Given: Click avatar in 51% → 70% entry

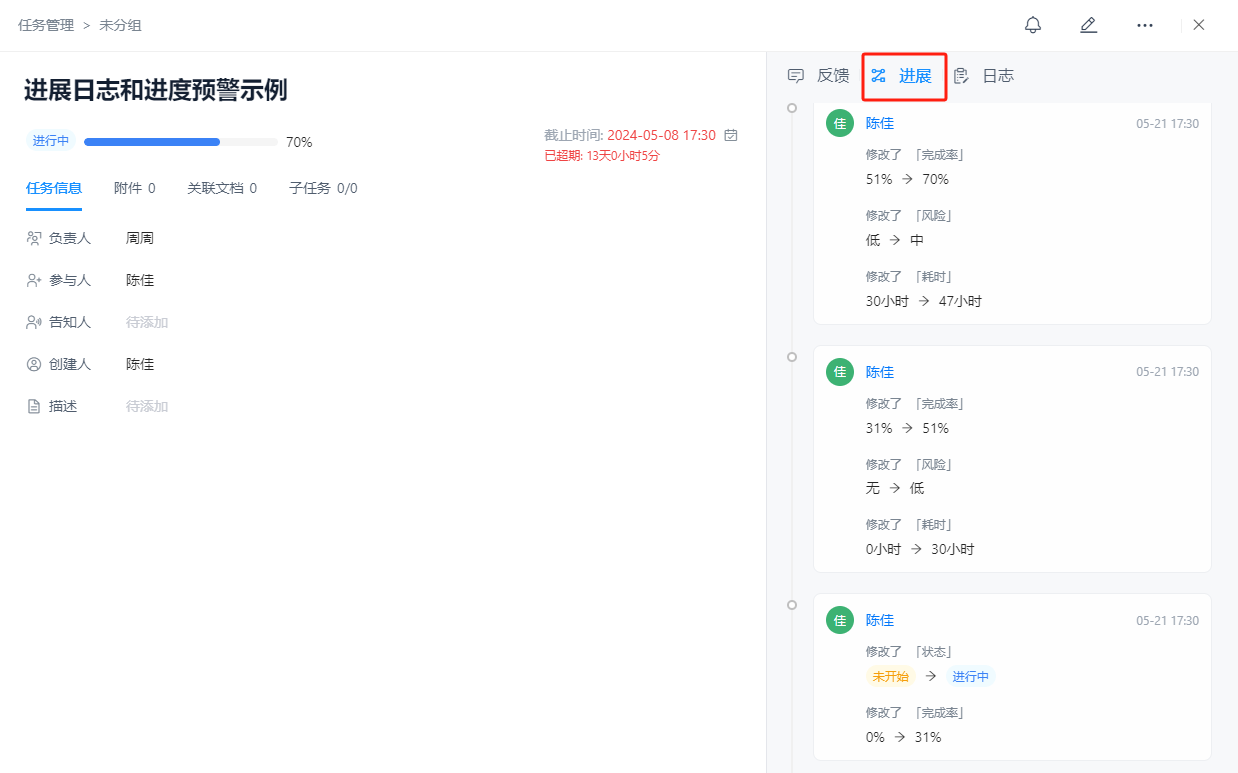Looking at the screenshot, I should (x=840, y=123).
